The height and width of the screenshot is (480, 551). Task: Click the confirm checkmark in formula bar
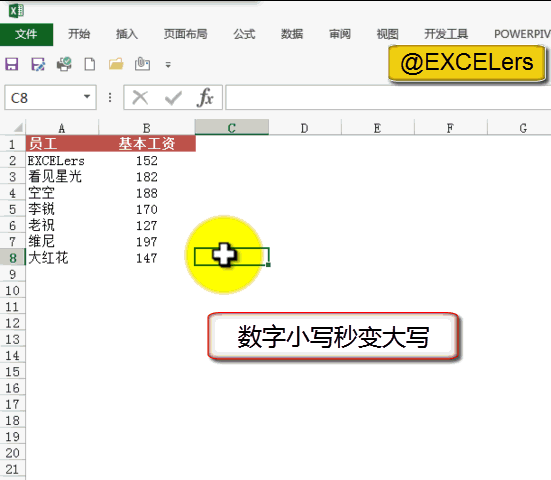[x=173, y=98]
